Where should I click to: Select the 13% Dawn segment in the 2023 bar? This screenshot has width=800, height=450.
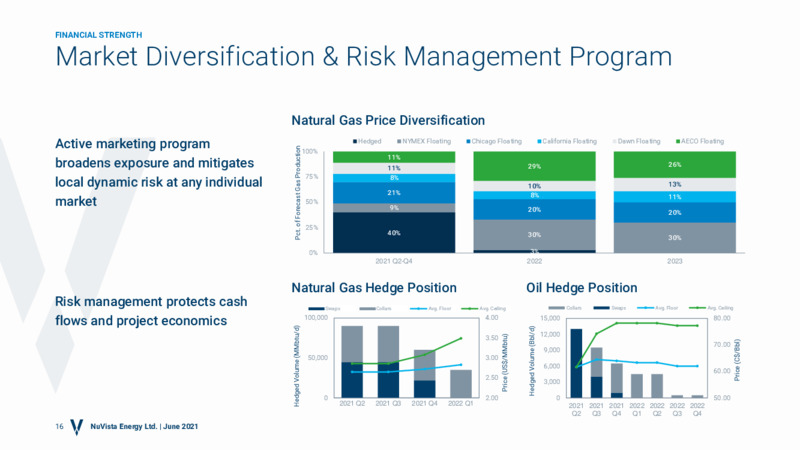(674, 185)
